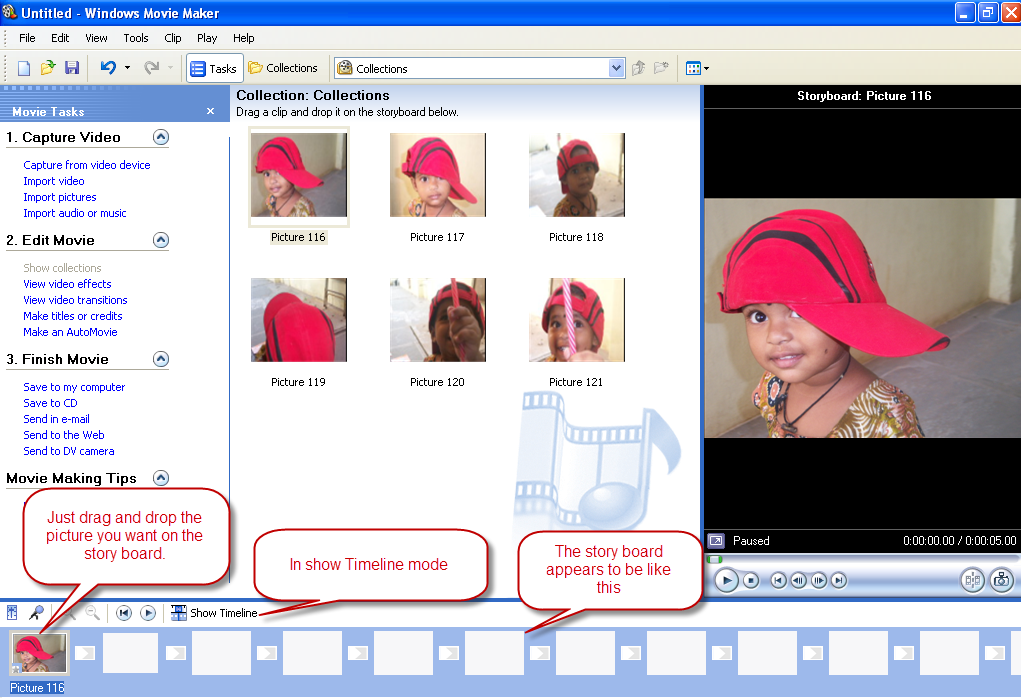Select the Tasks pane toolbar icon
The height and width of the screenshot is (698, 1021).
pos(214,68)
